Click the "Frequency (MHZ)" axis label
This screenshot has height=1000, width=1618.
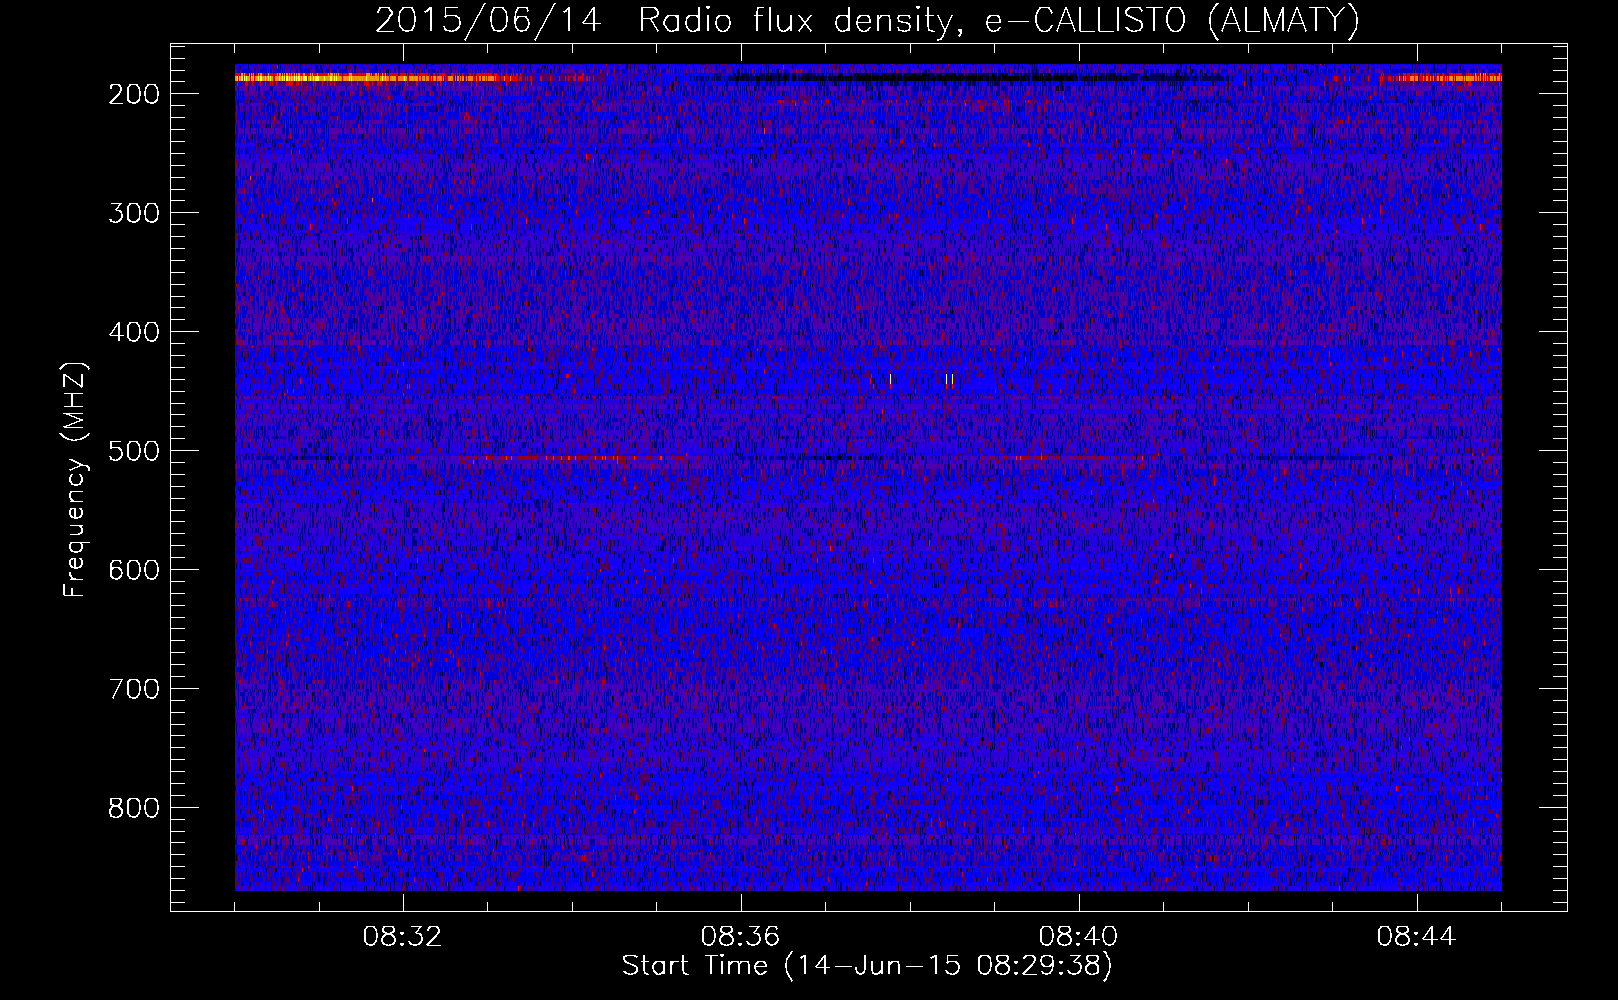tap(75, 480)
